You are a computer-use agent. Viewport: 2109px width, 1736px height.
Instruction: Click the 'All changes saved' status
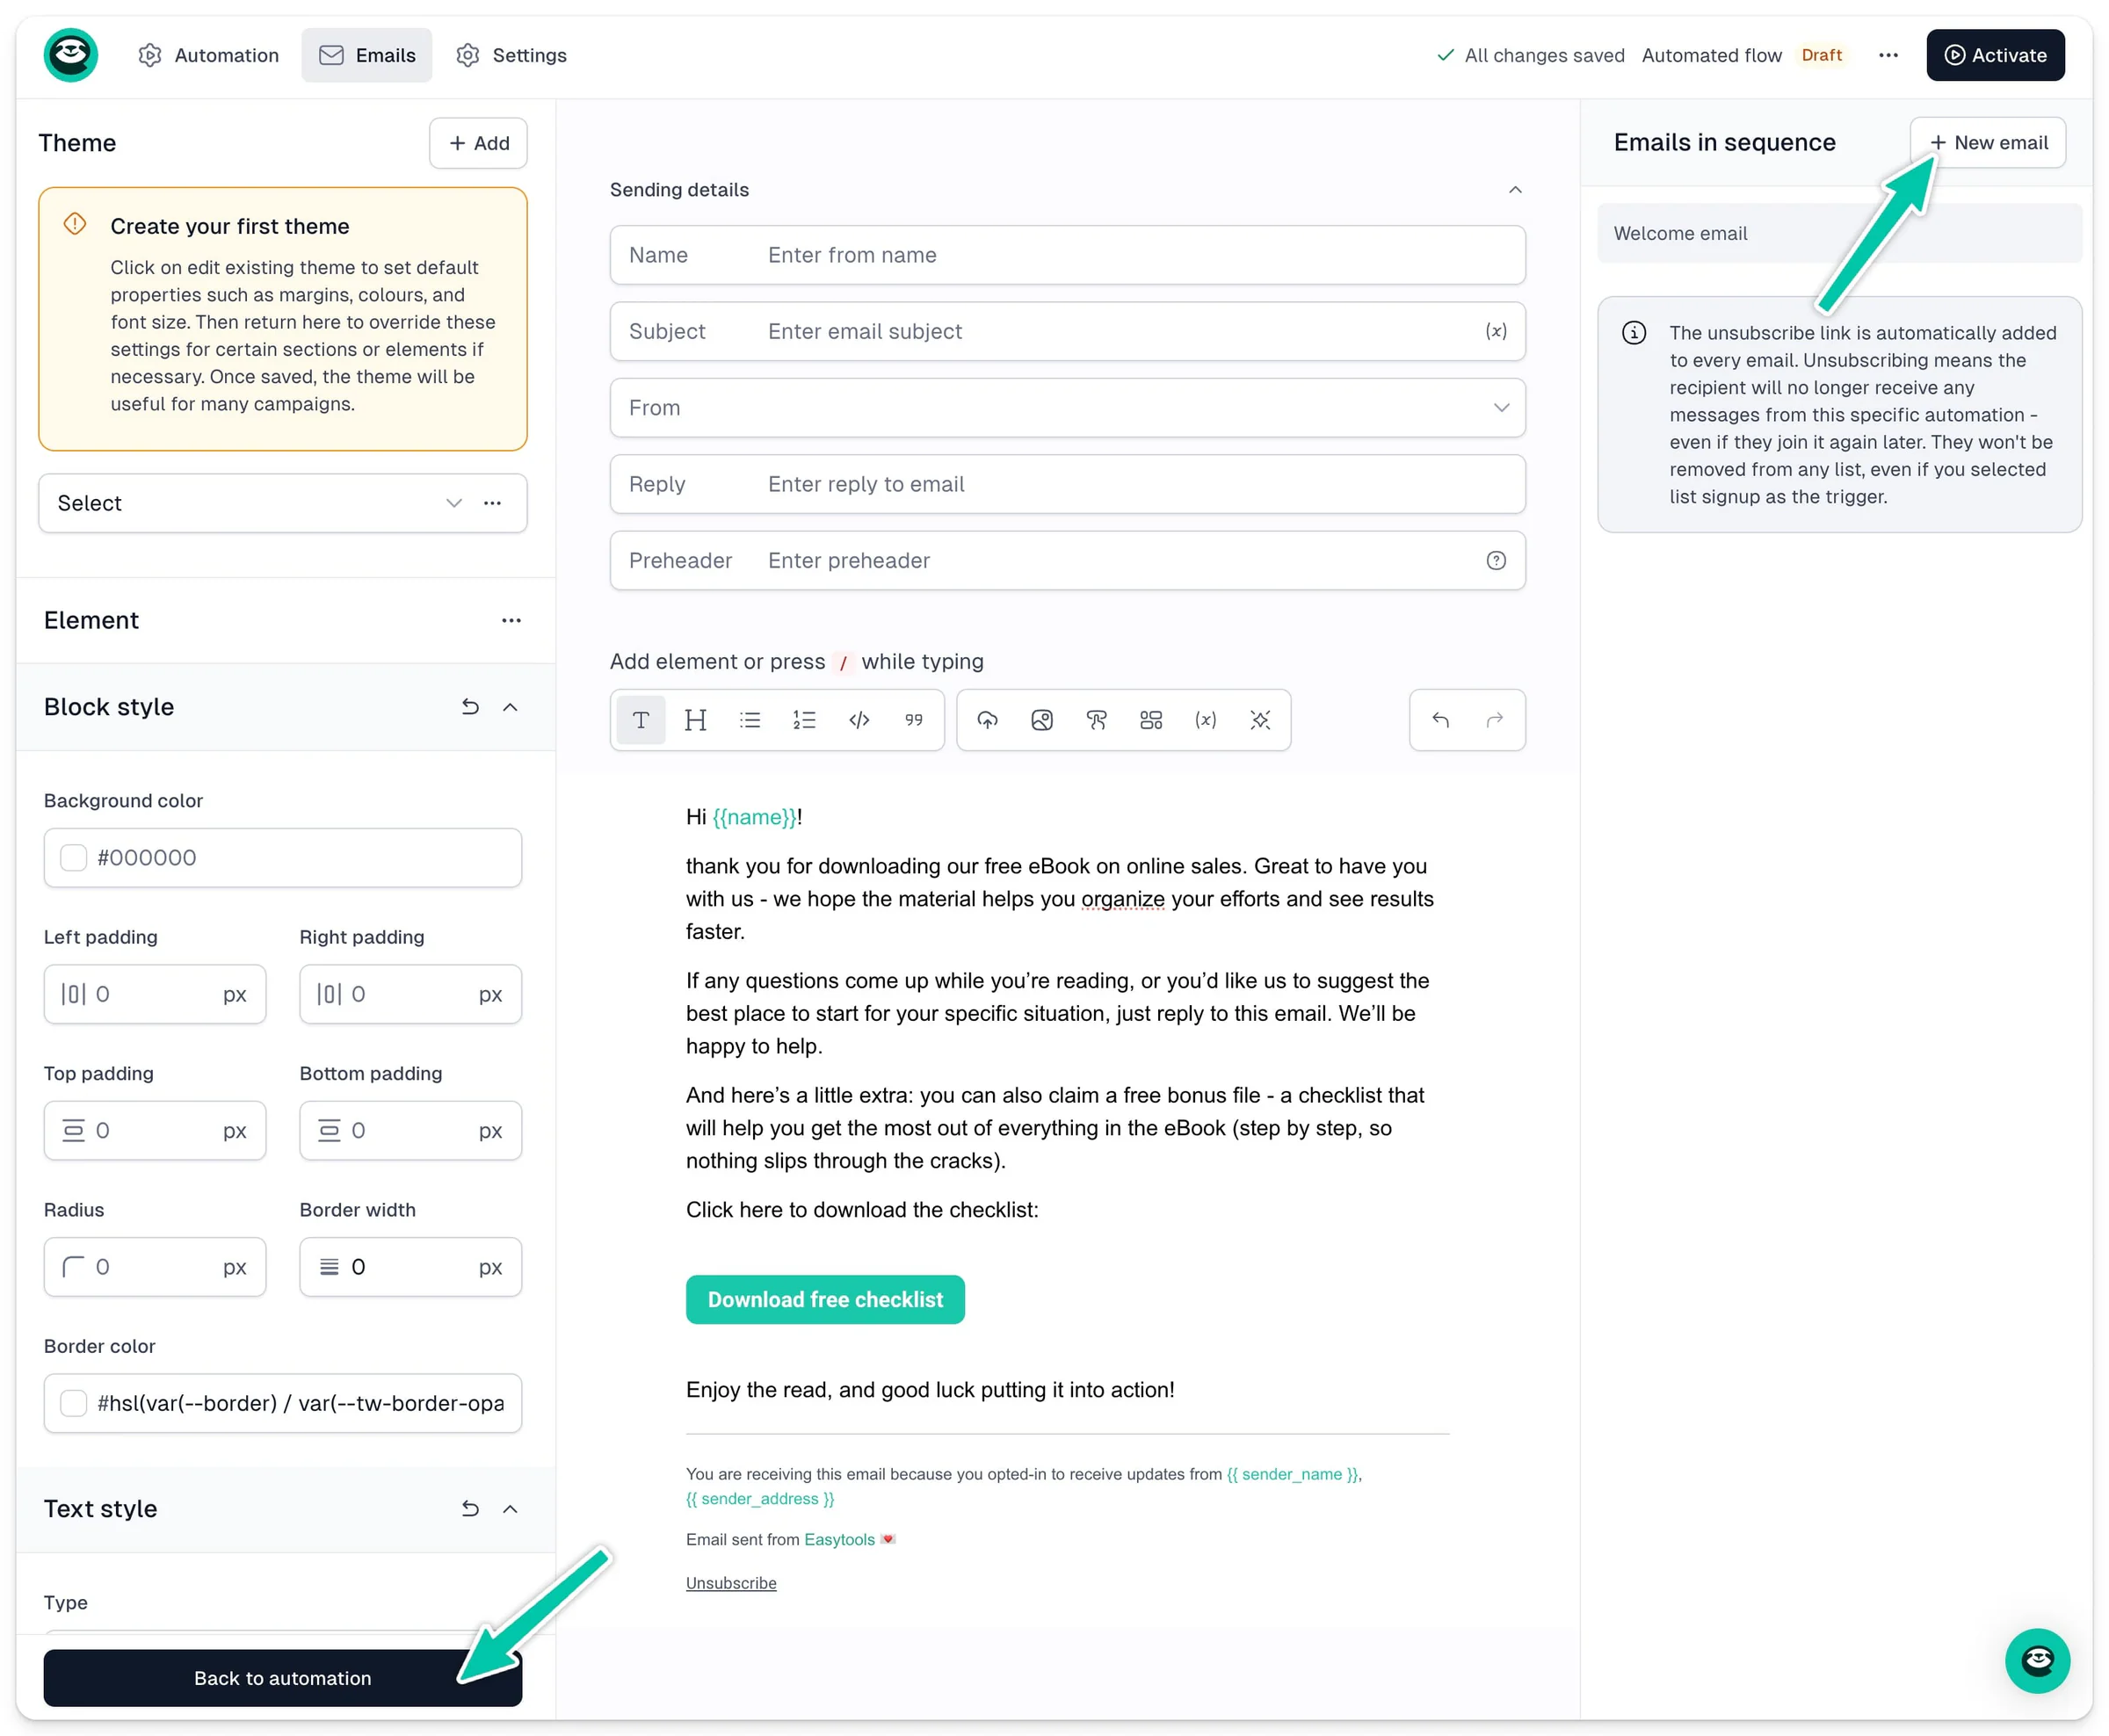[x=1530, y=55]
